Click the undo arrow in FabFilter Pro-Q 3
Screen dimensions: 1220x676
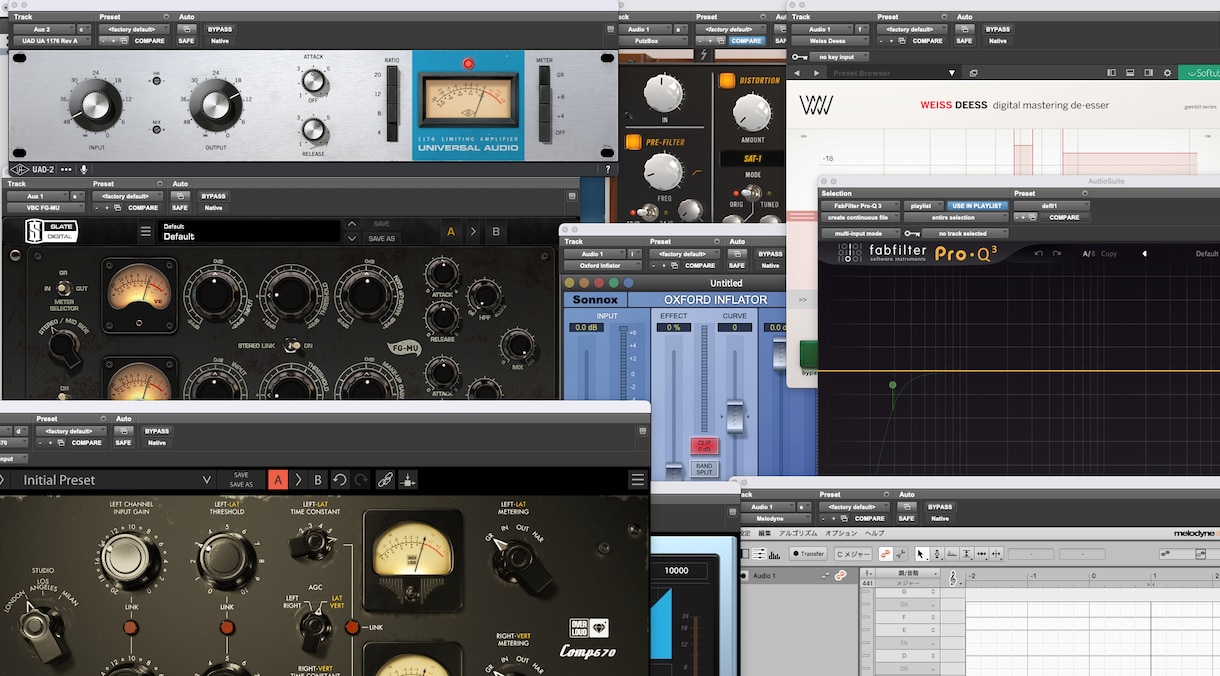[x=1039, y=254]
